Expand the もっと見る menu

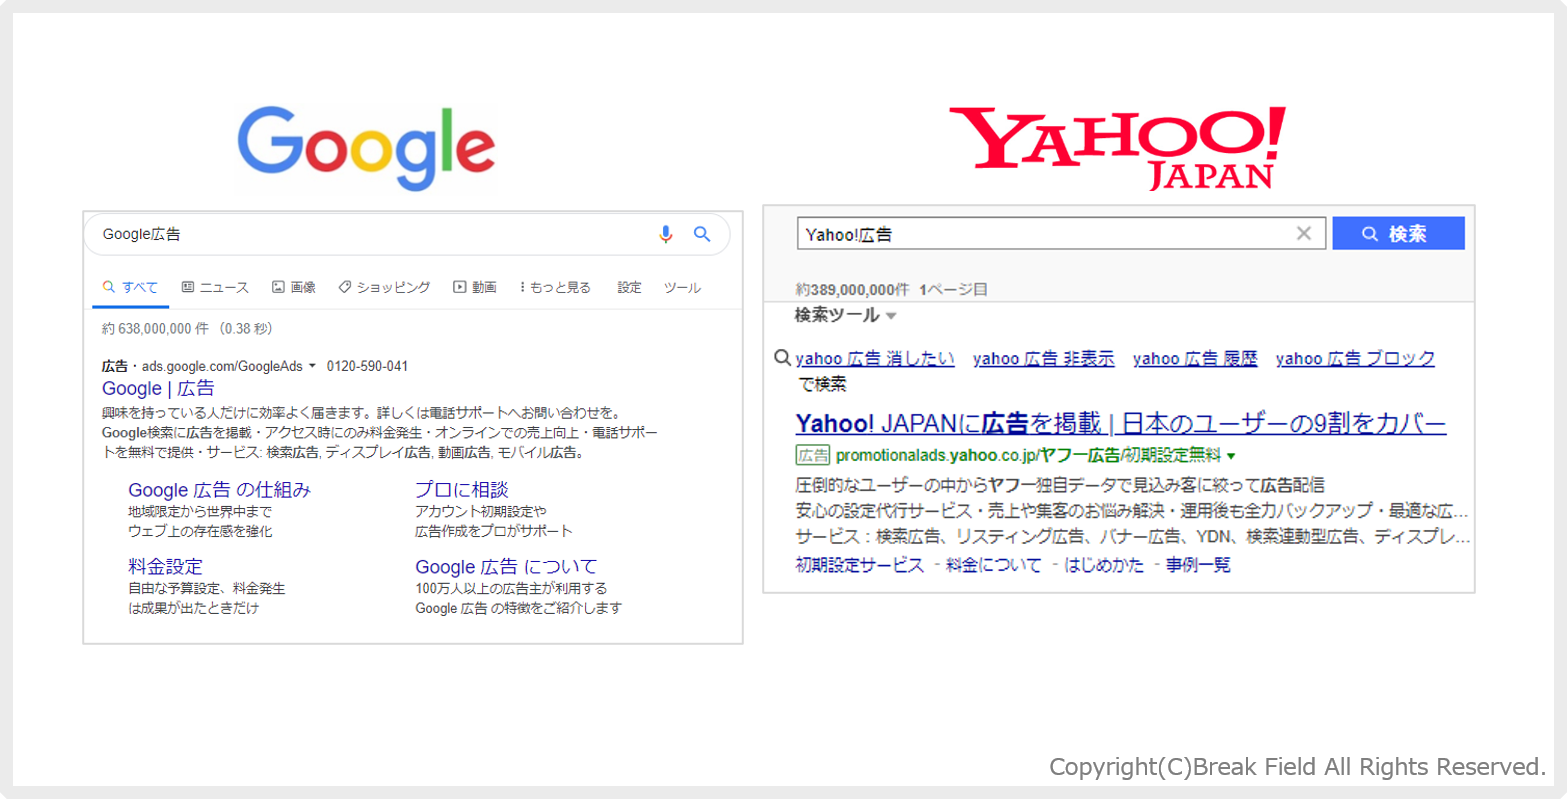(556, 287)
